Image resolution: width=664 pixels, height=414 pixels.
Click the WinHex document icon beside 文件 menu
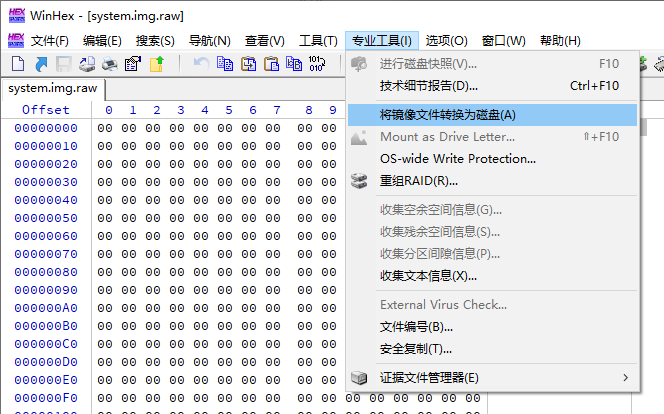16,41
